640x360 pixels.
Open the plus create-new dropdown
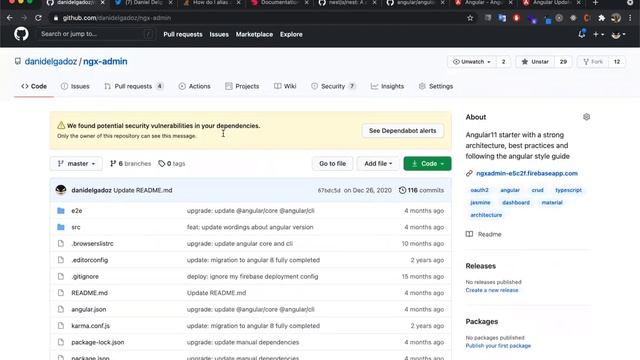coord(598,34)
